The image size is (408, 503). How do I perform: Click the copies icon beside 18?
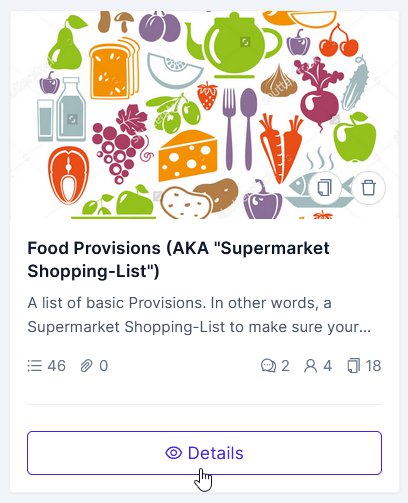pyautogui.click(x=354, y=366)
